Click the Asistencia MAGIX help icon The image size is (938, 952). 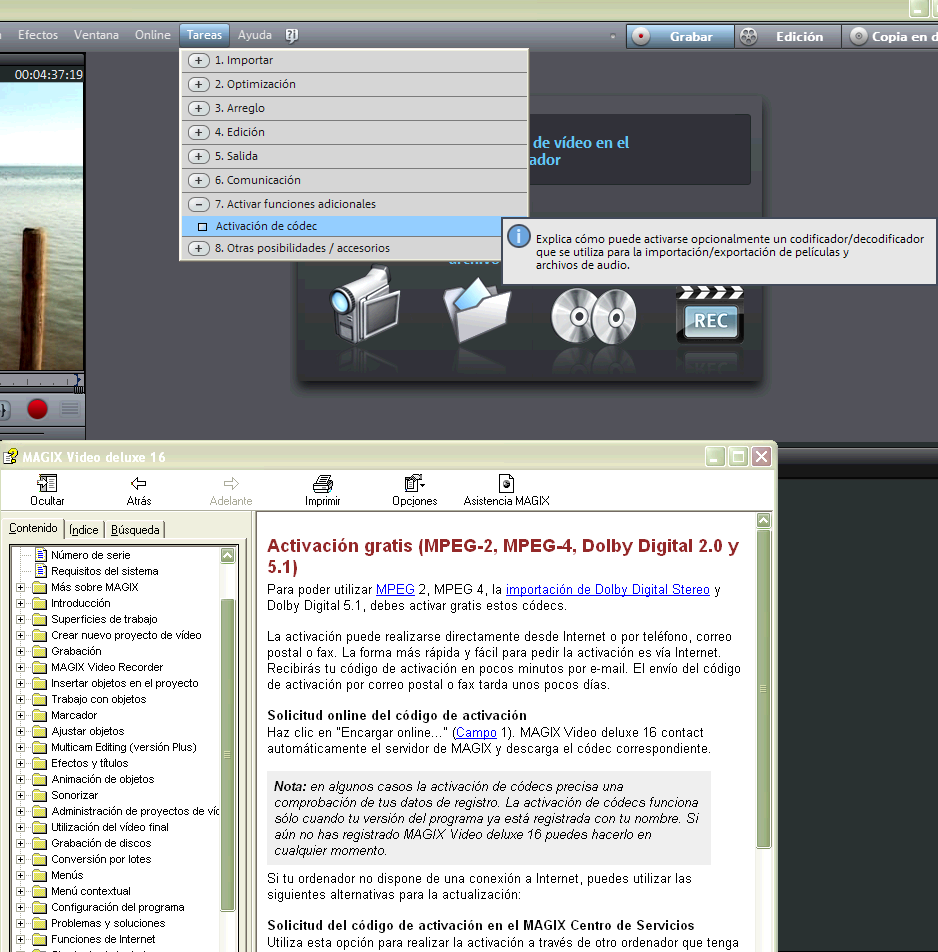coord(506,484)
